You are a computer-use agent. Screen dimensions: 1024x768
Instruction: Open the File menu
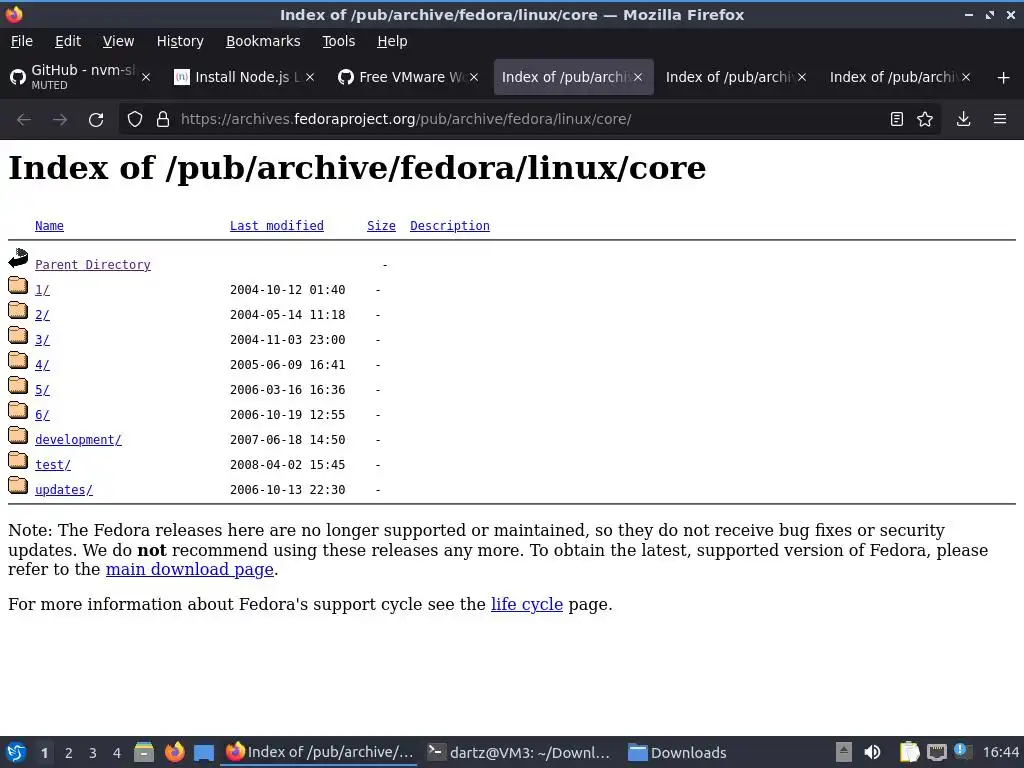[22, 41]
